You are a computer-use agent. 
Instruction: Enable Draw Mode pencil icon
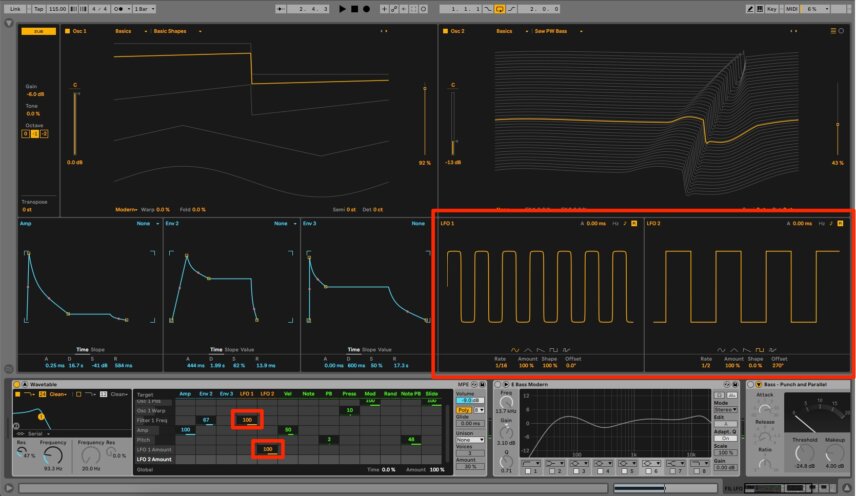[x=750, y=9]
